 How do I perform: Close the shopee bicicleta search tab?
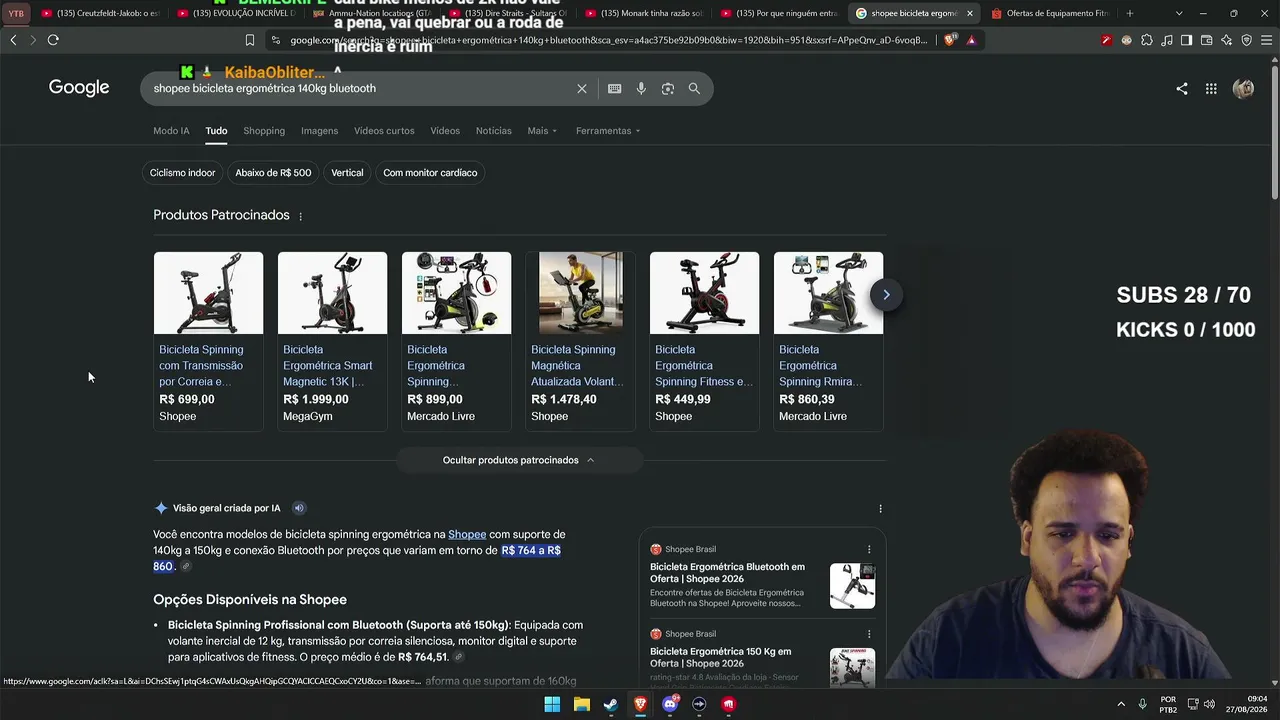(969, 14)
